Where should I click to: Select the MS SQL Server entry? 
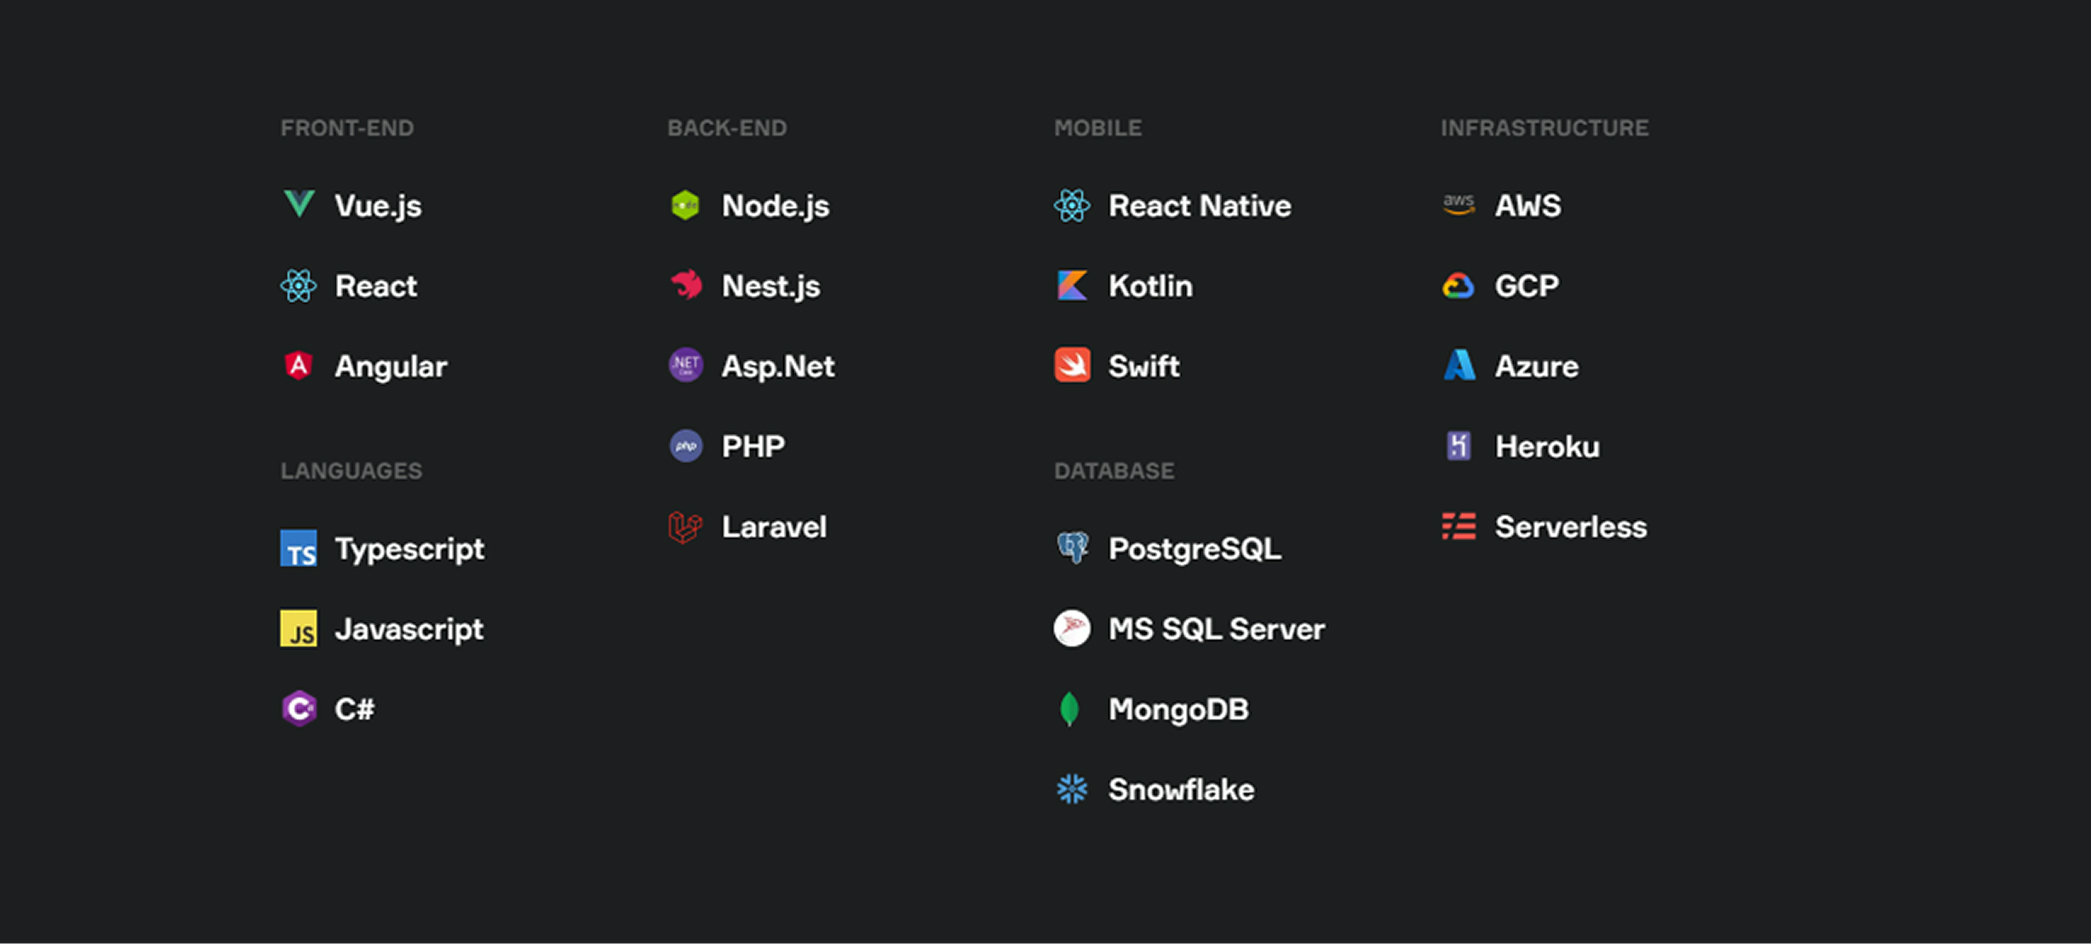click(x=1217, y=629)
